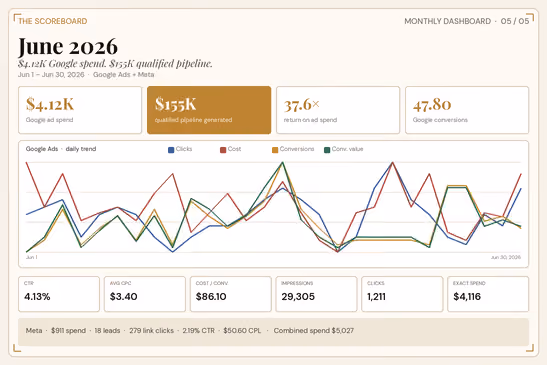
Task: Click the CLICKS 1,211 tile
Action: pos(402,294)
